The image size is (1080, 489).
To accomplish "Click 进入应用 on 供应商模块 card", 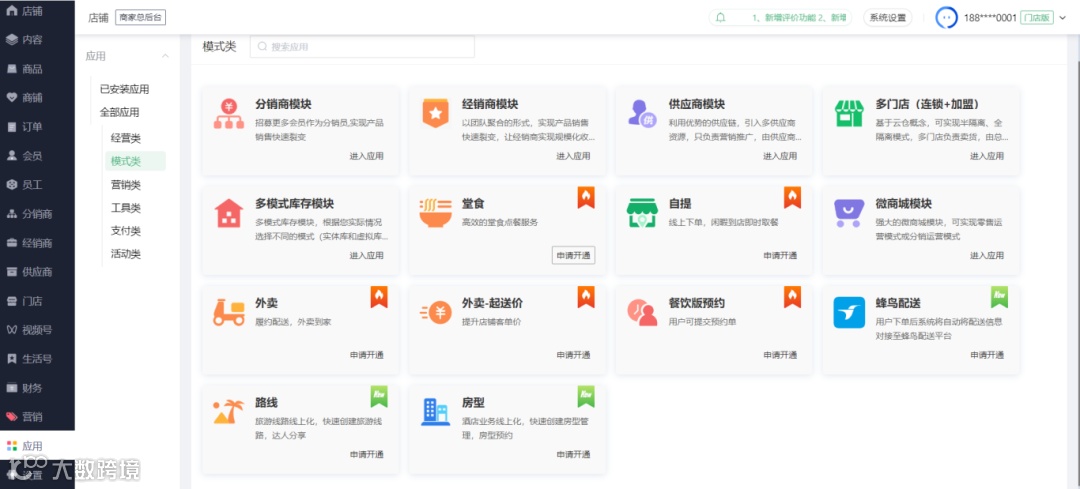I will [x=780, y=156].
